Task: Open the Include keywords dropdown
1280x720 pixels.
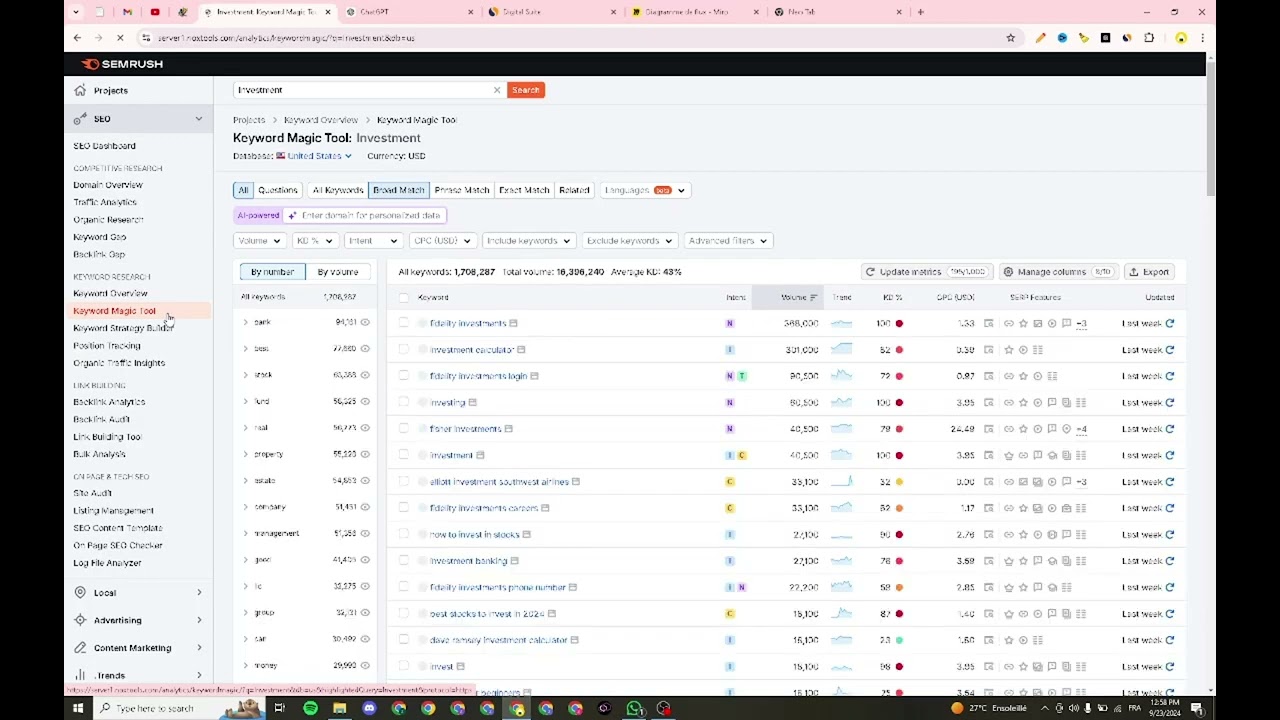Action: pyautogui.click(x=527, y=241)
